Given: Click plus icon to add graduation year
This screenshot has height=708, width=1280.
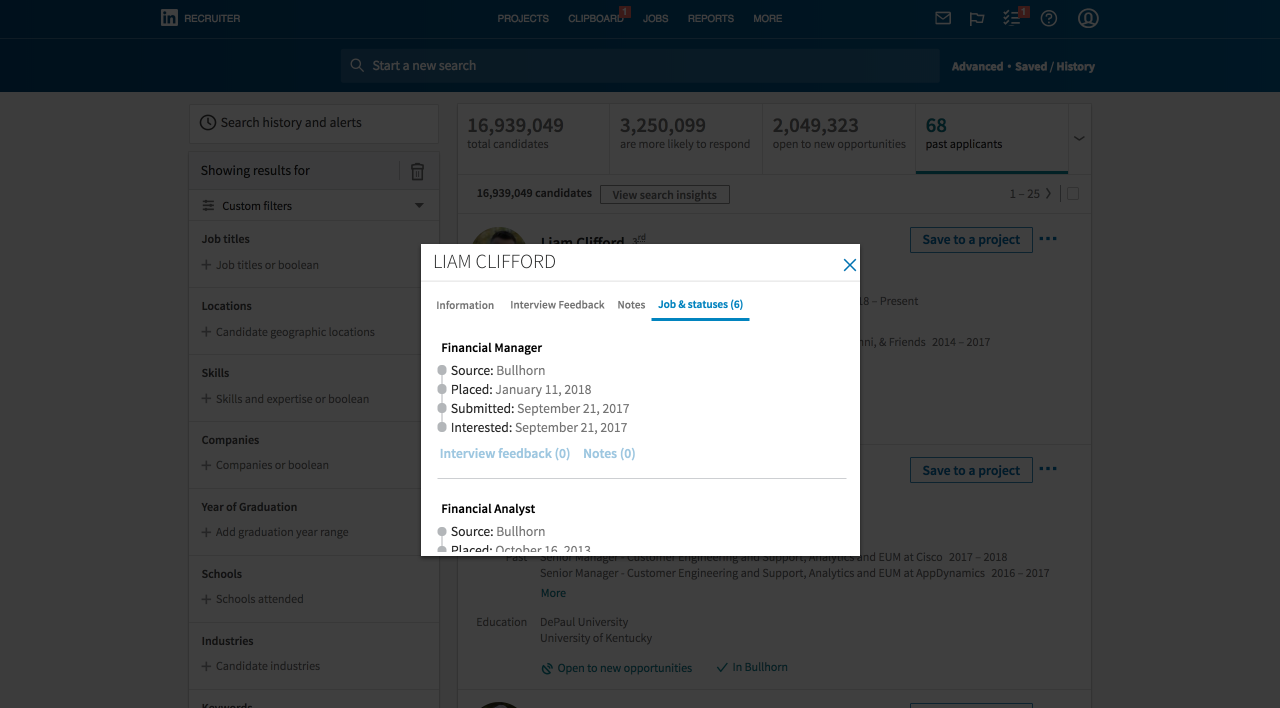Looking at the screenshot, I should [x=206, y=532].
